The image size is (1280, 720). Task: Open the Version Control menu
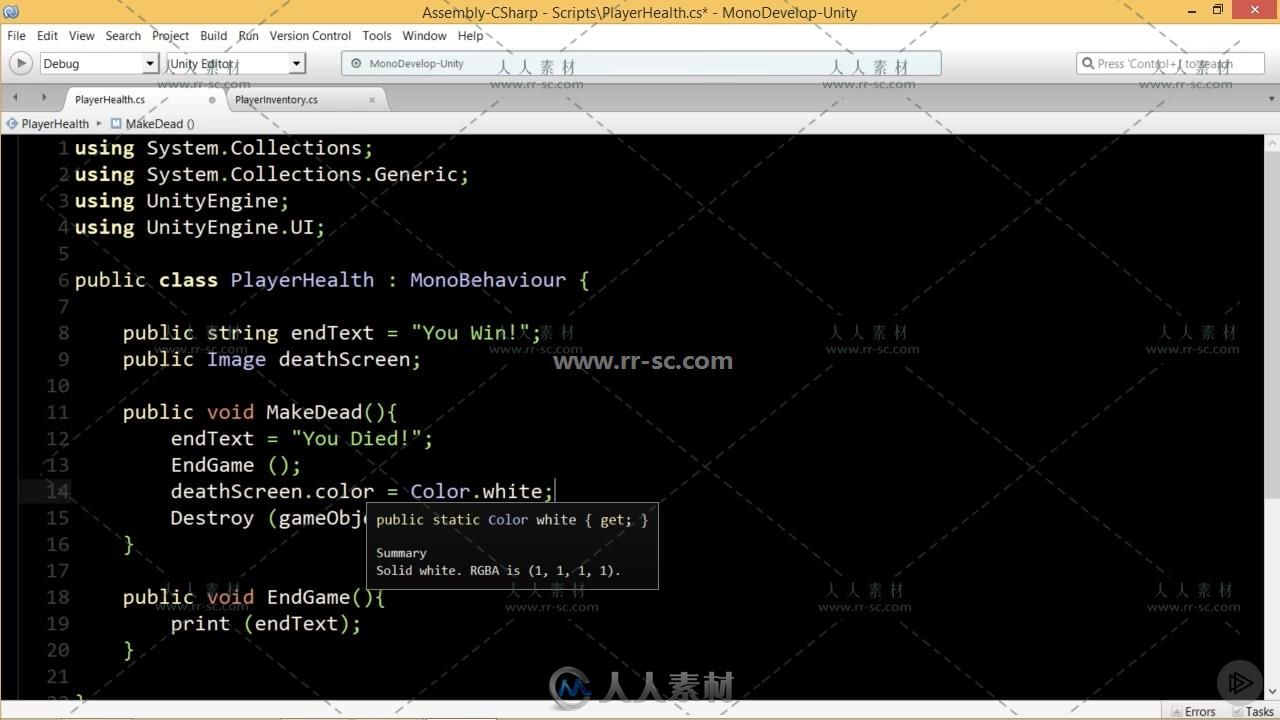tap(310, 35)
